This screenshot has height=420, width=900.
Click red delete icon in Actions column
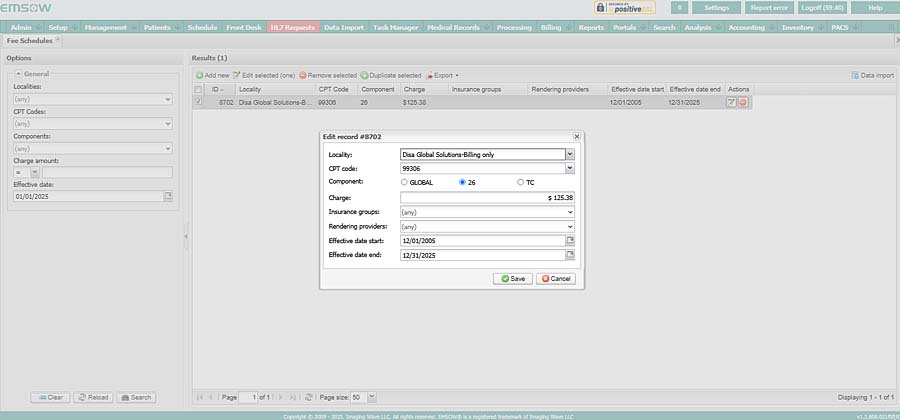pos(743,102)
